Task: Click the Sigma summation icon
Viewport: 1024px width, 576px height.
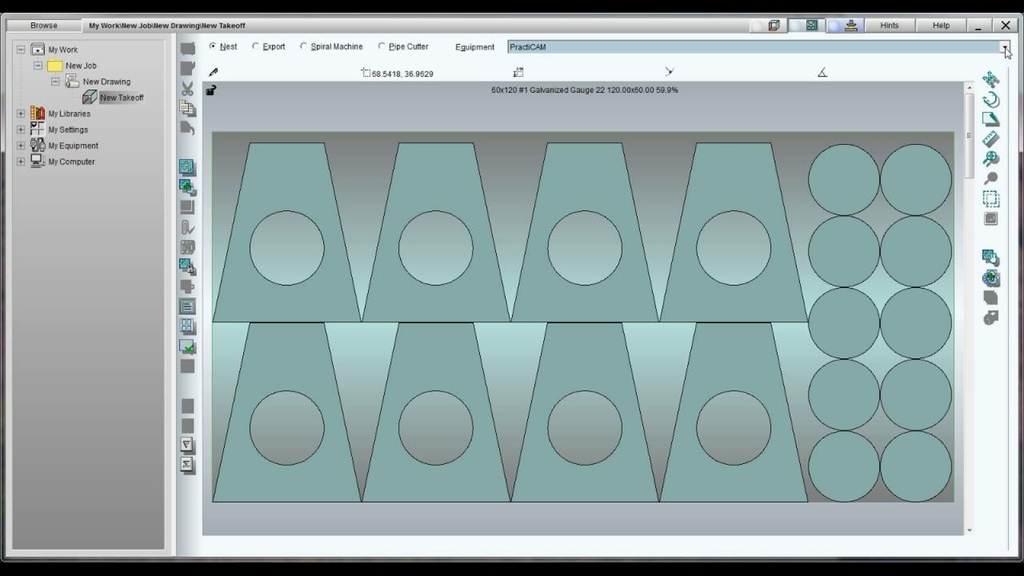Action: click(187, 465)
